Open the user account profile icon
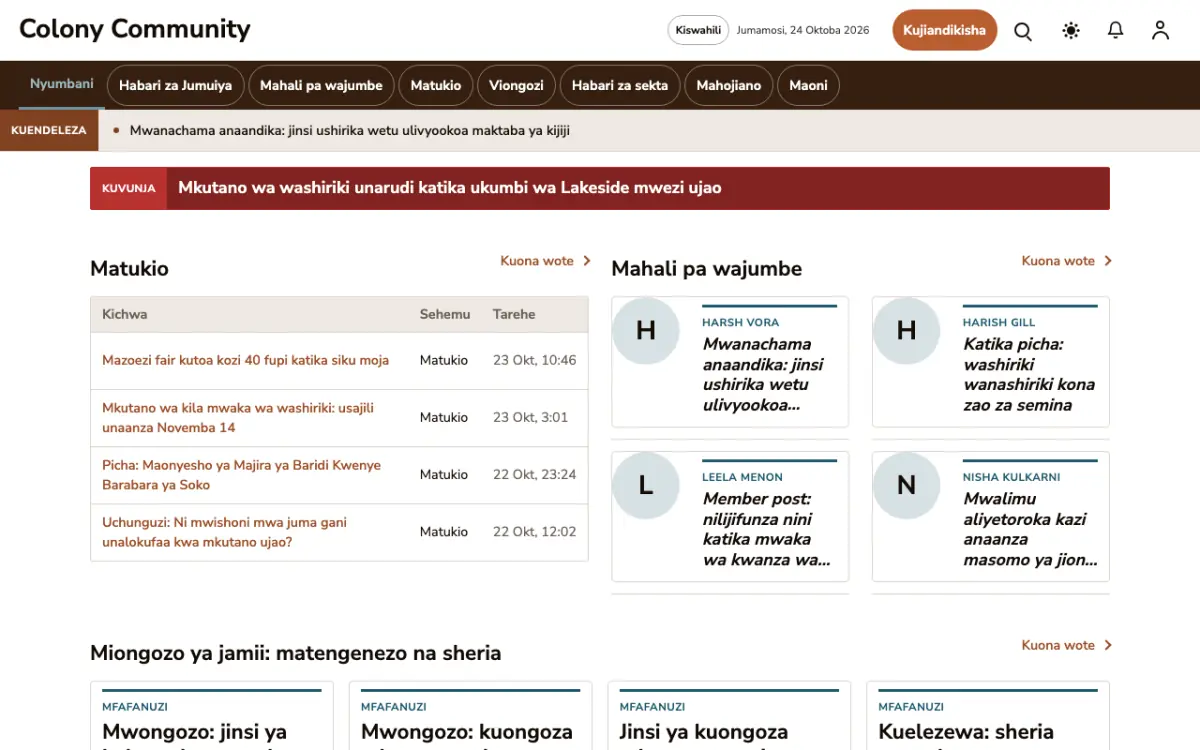This screenshot has height=750, width=1200. click(1160, 31)
